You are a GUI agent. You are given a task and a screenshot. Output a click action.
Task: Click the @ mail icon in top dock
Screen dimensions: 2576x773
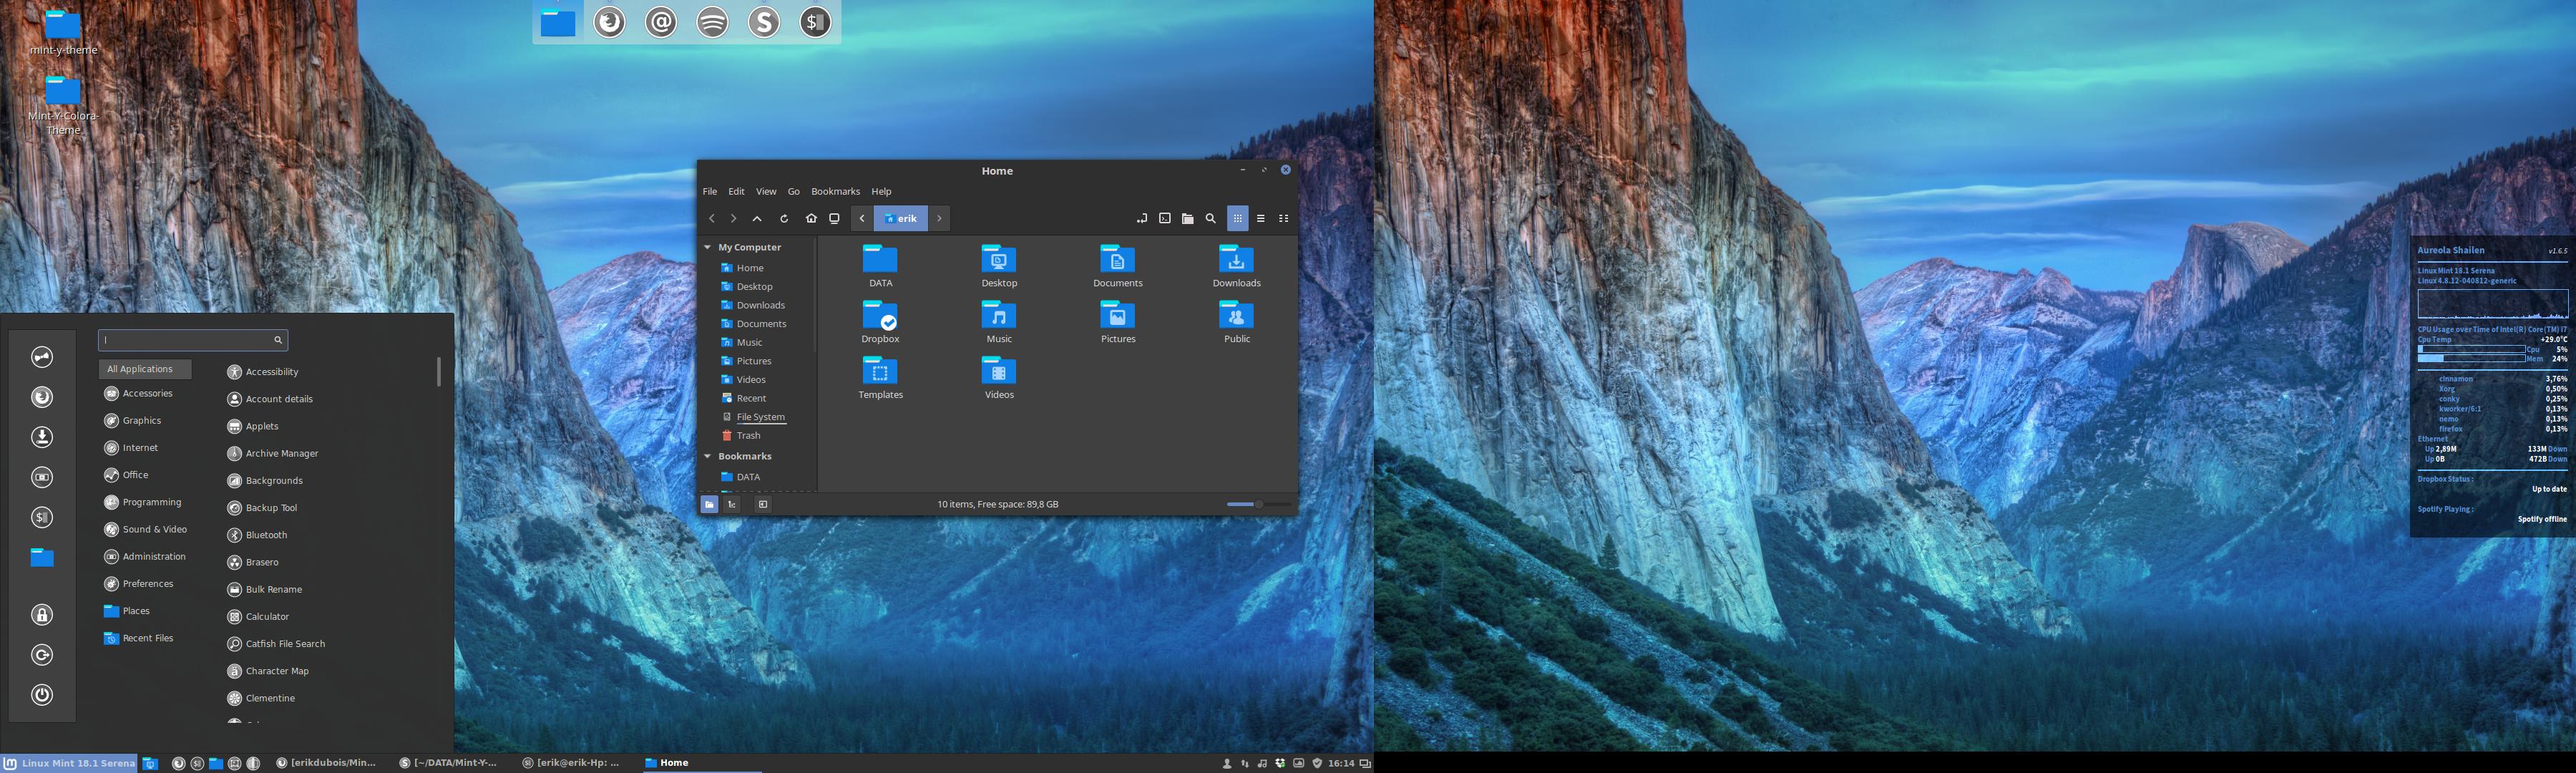(661, 22)
